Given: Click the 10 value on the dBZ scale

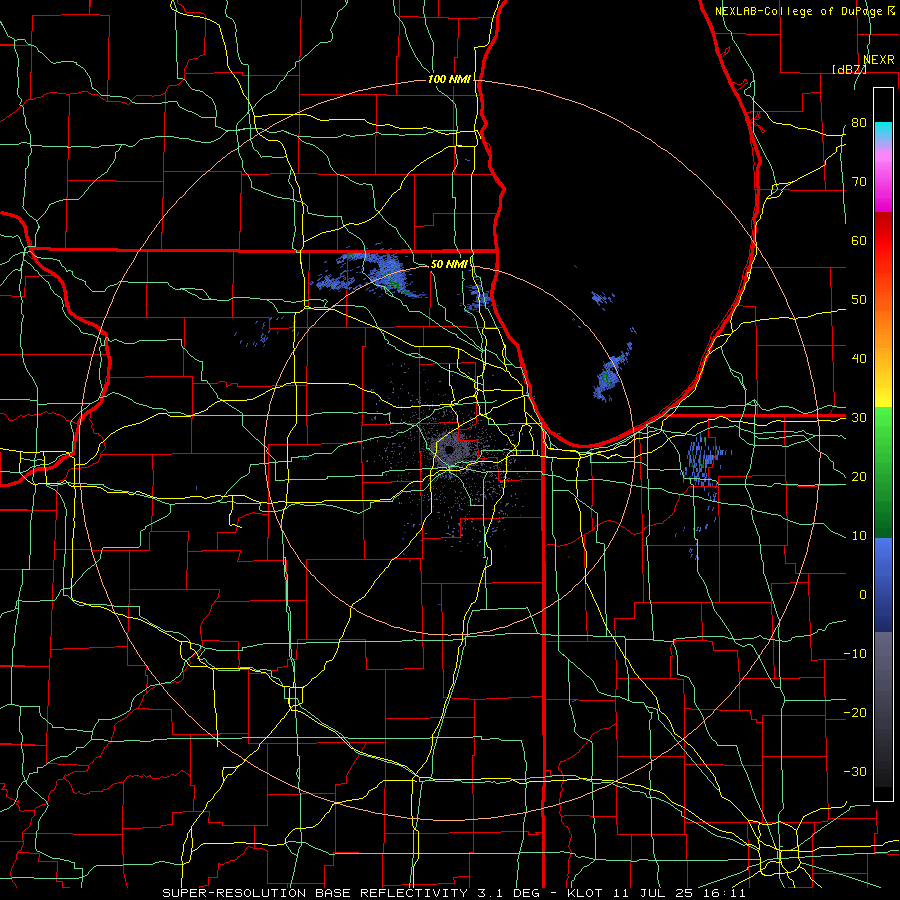Looking at the screenshot, I should click(859, 536).
